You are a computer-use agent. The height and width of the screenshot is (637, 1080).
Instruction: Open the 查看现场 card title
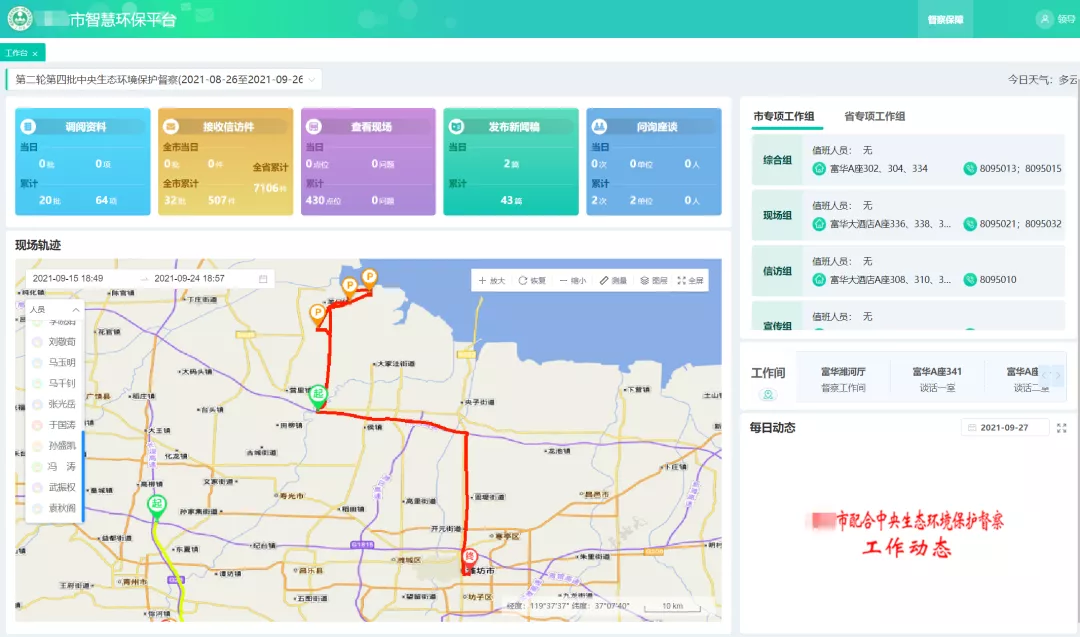[371, 127]
